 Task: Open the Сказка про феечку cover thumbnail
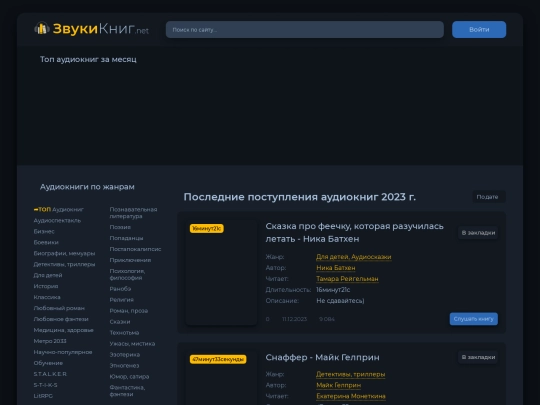[x=221, y=272]
